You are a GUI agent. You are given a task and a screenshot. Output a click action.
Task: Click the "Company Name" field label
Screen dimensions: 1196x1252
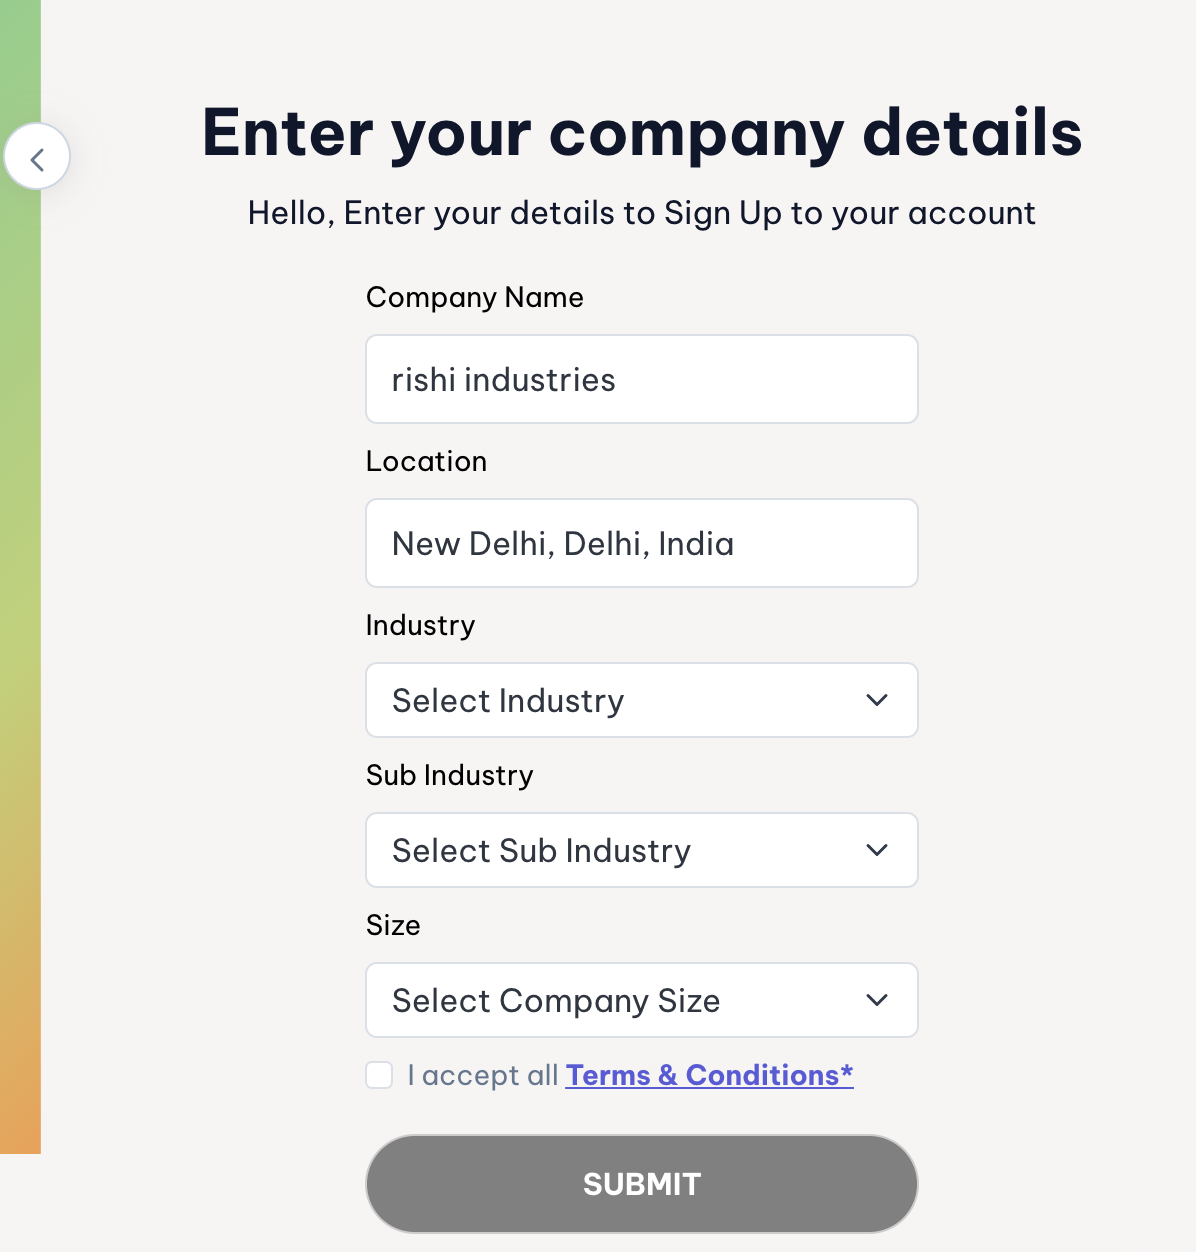pyautogui.click(x=474, y=298)
